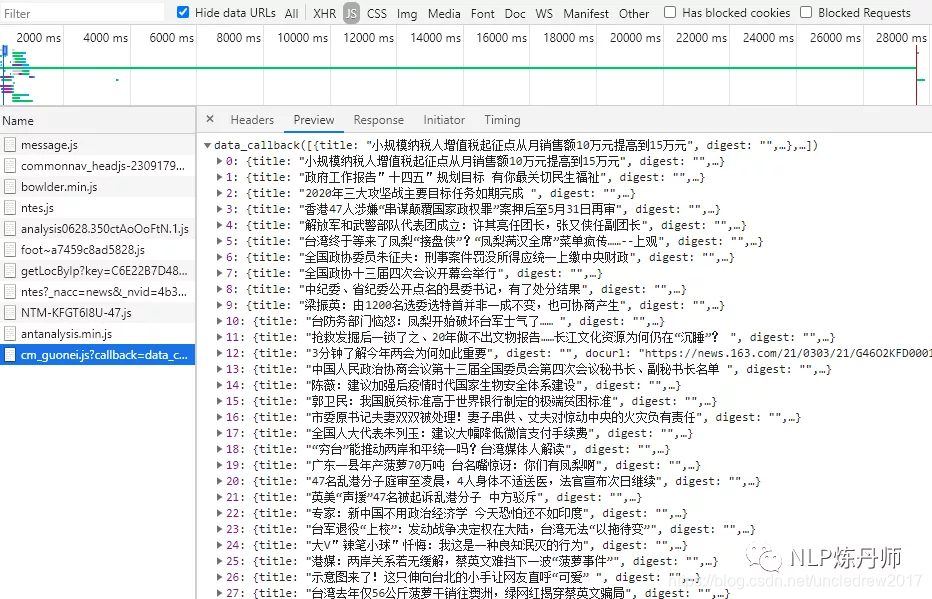
Task: Expand array item 1 in preview
Action: coord(219,177)
